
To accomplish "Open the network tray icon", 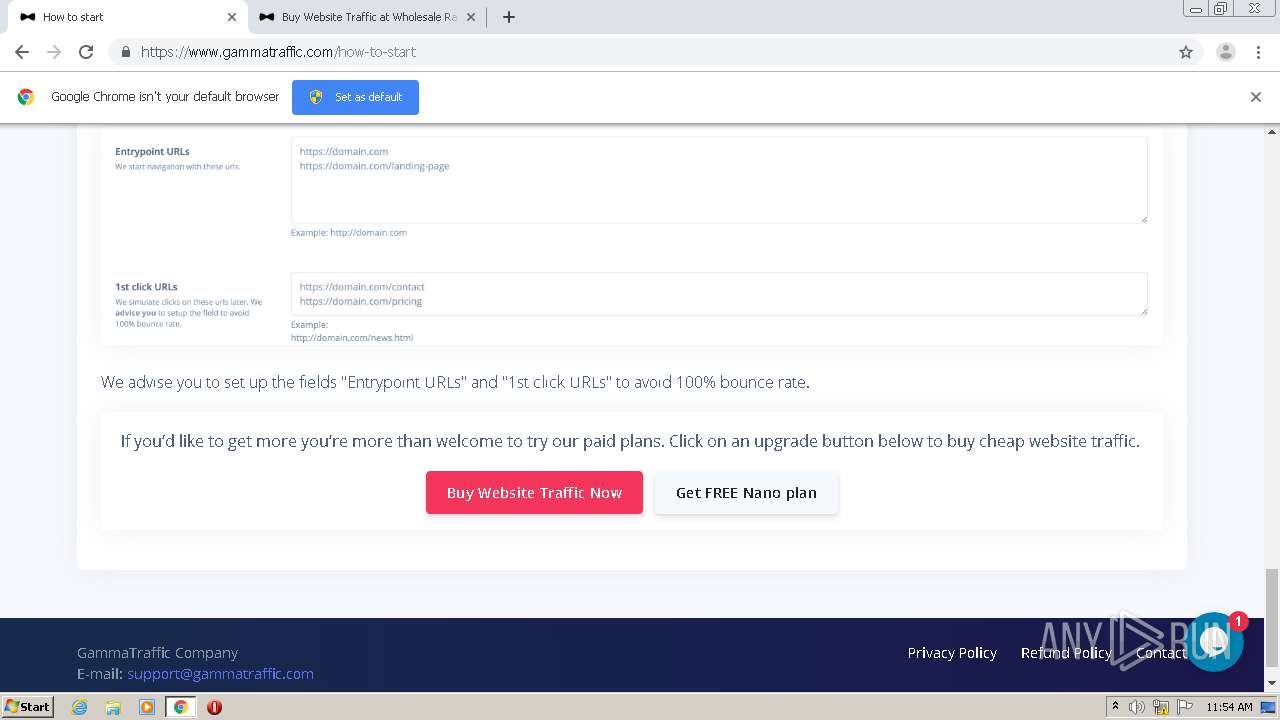I will [1161, 707].
